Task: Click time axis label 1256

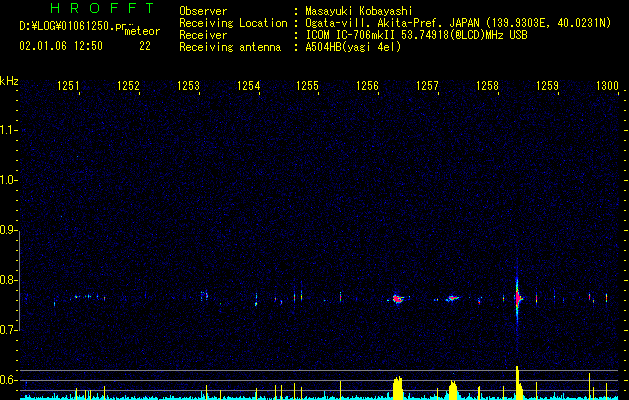Action: pos(367,85)
